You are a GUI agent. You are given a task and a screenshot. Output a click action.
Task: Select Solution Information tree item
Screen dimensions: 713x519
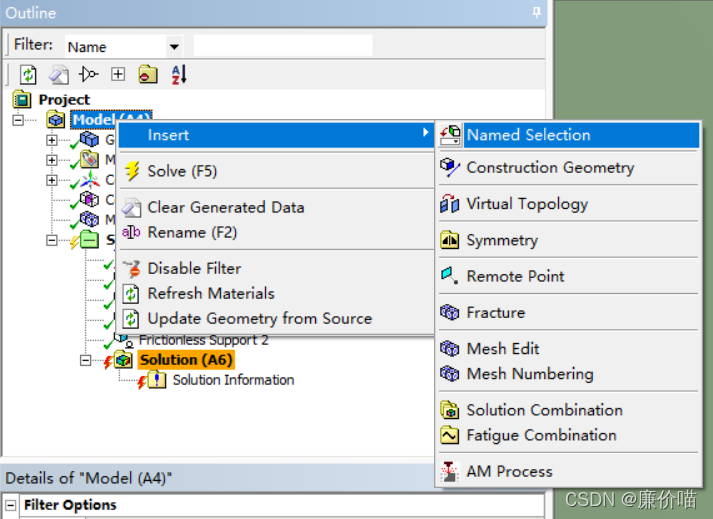233,380
